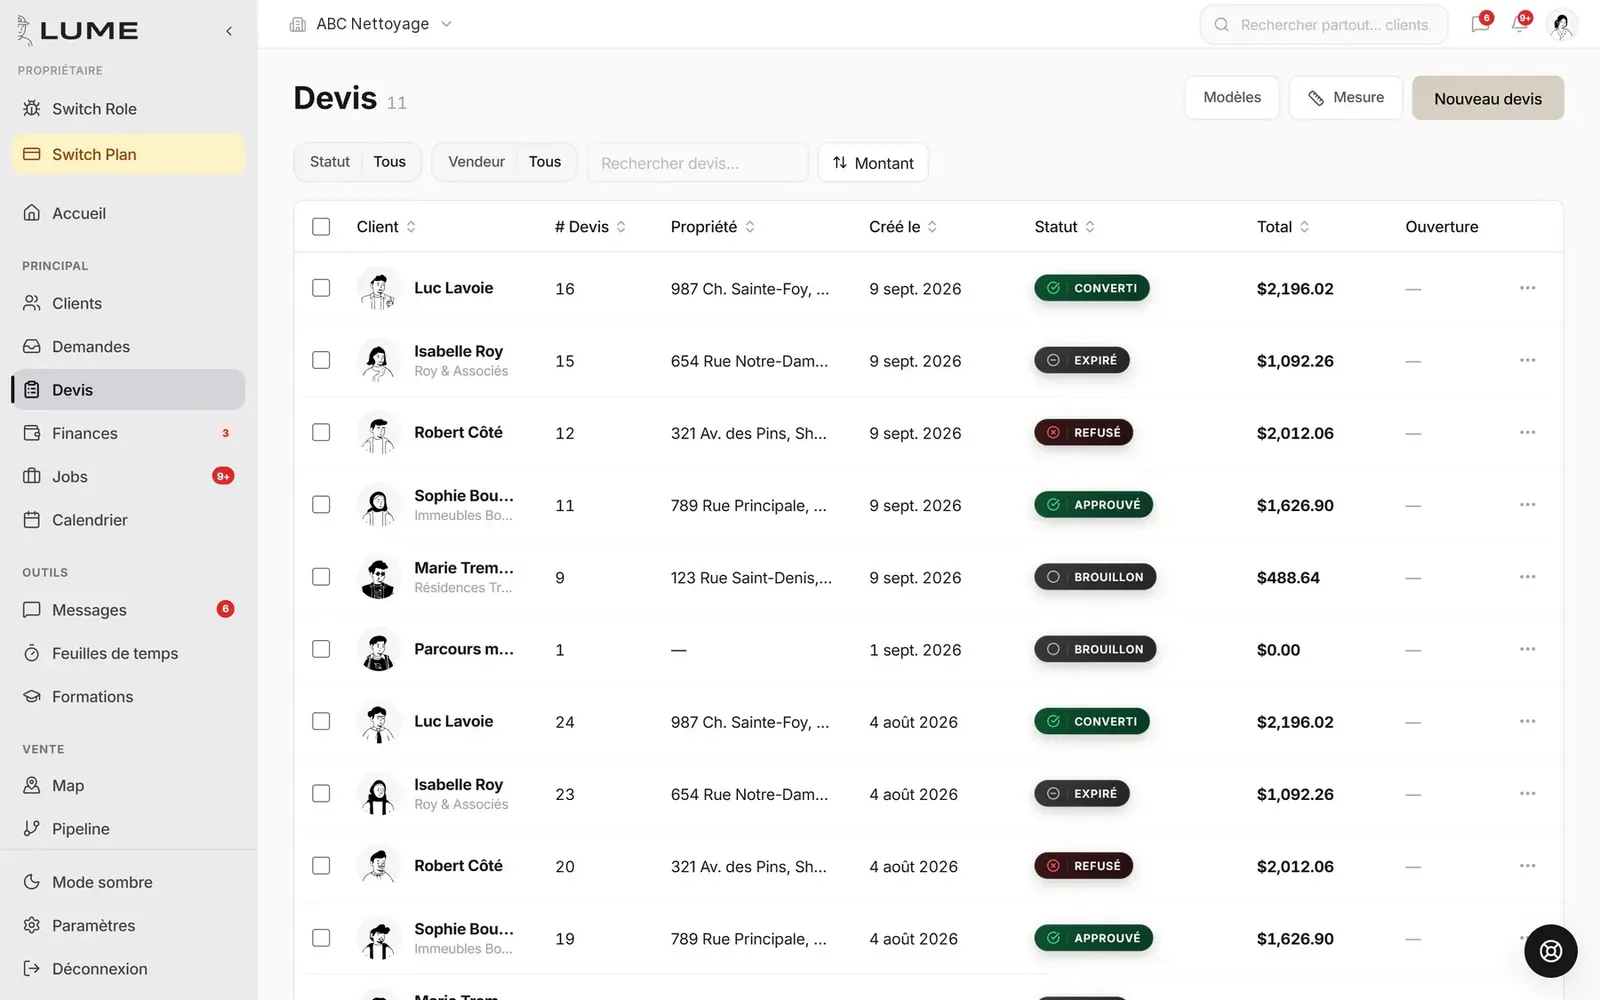The width and height of the screenshot is (1600, 1000).
Task: Open the floating help support button
Action: 1550,950
